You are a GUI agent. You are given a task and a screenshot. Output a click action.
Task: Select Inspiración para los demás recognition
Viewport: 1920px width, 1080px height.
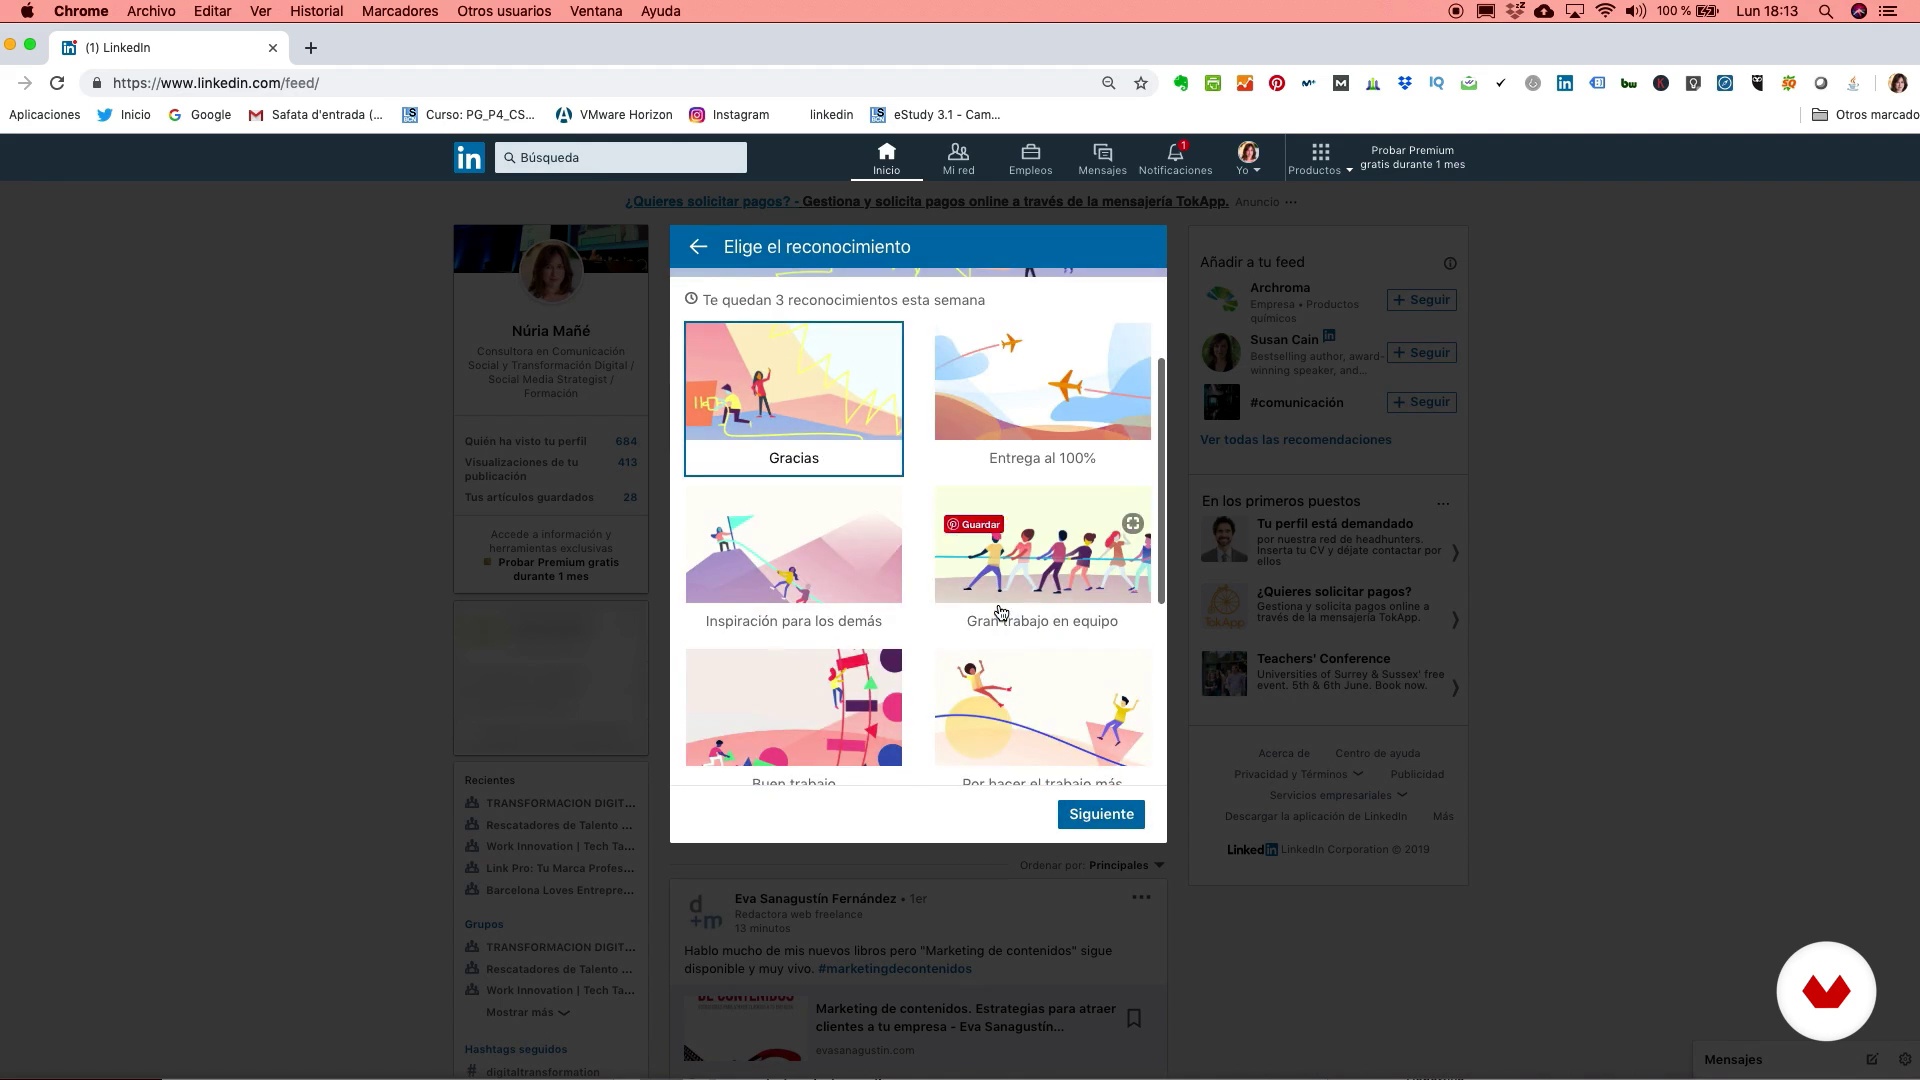point(794,560)
